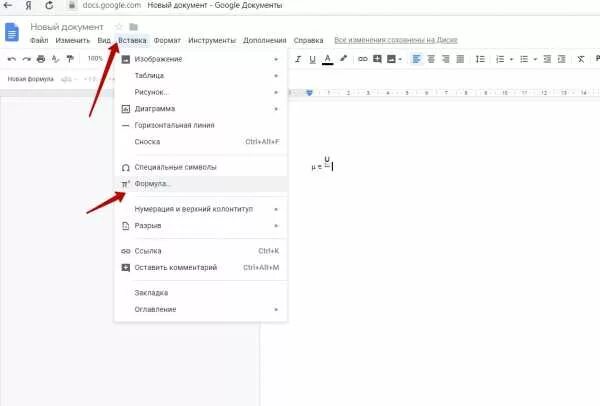Open the Вид menu

click(x=104, y=40)
